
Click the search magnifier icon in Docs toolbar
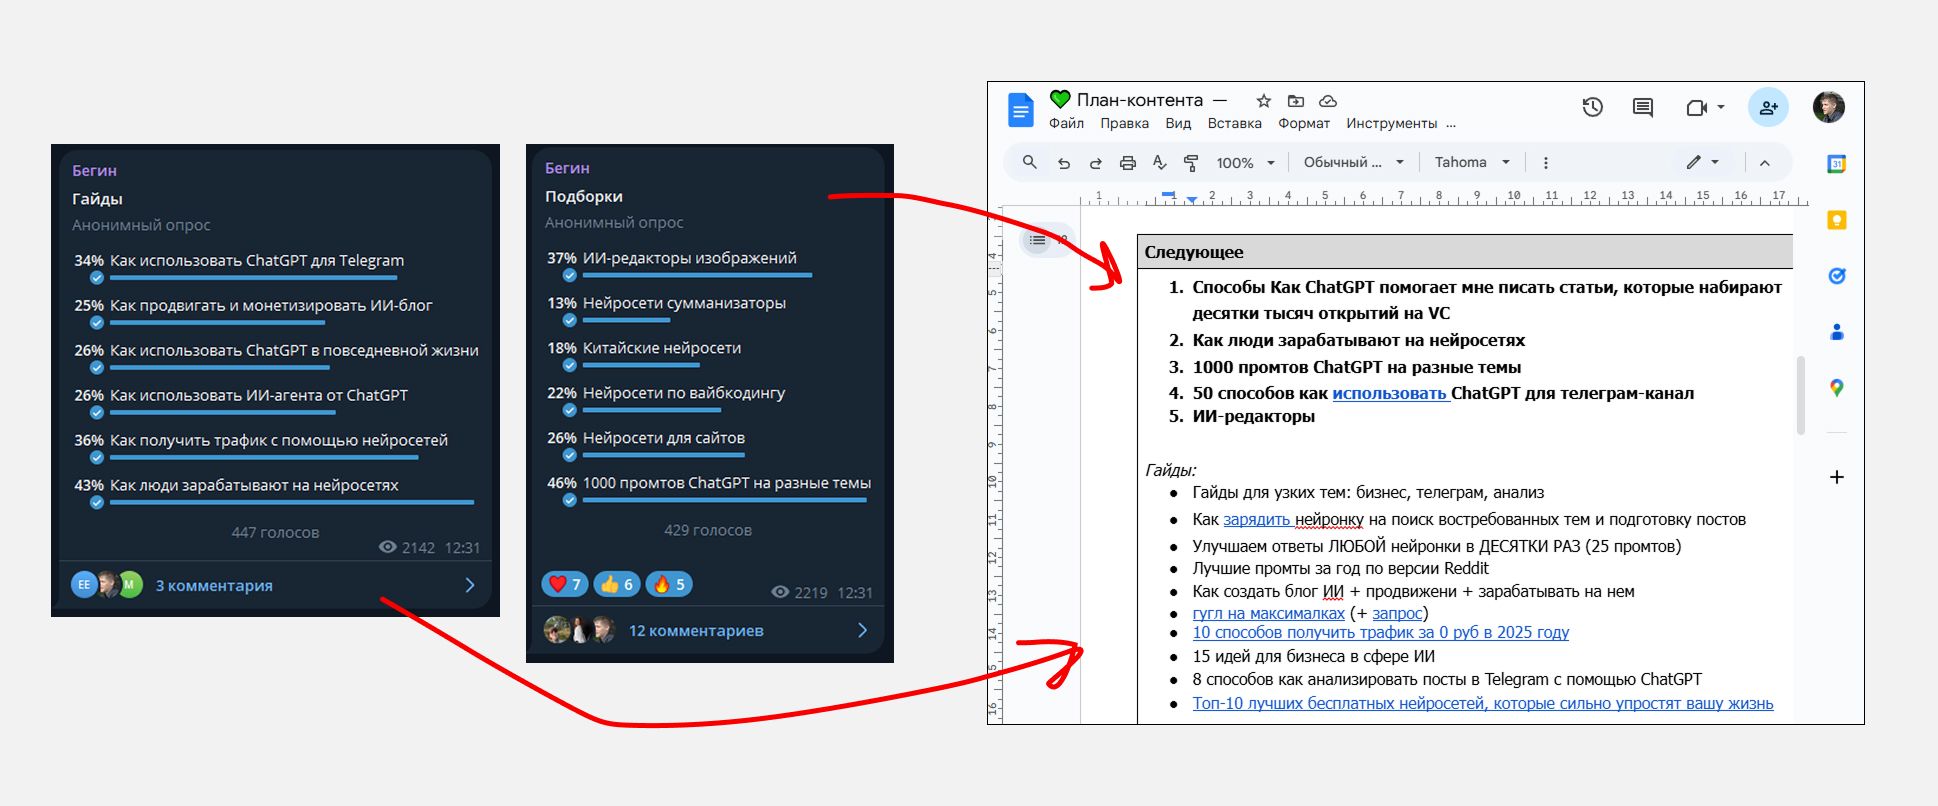(x=1029, y=162)
